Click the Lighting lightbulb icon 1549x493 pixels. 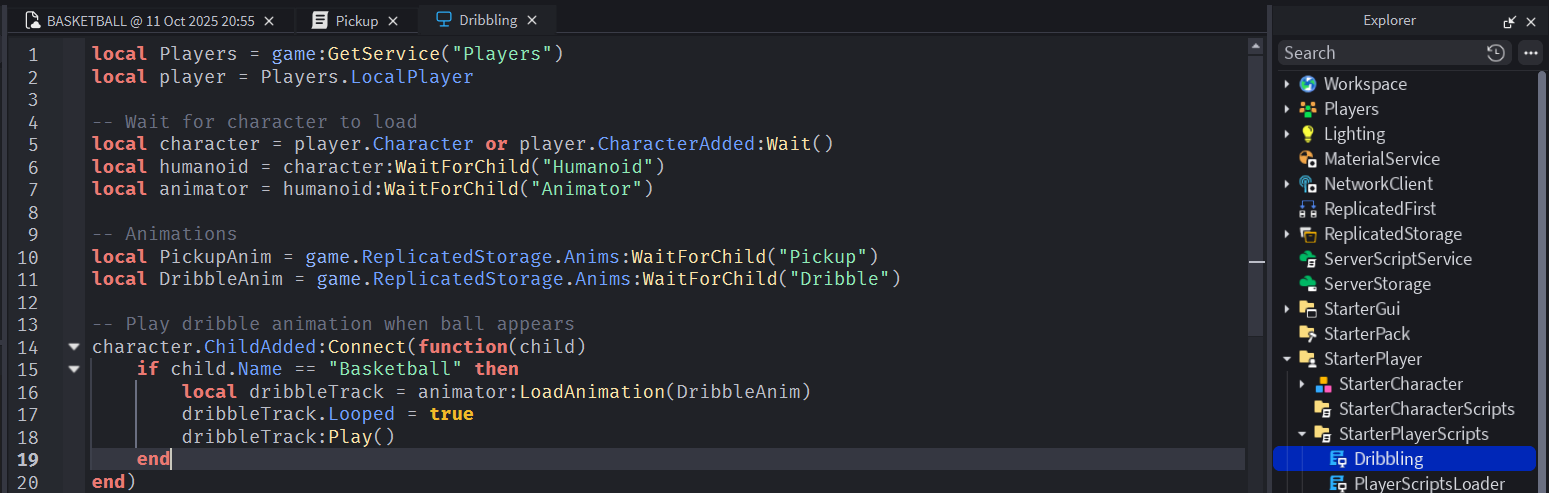[1307, 134]
